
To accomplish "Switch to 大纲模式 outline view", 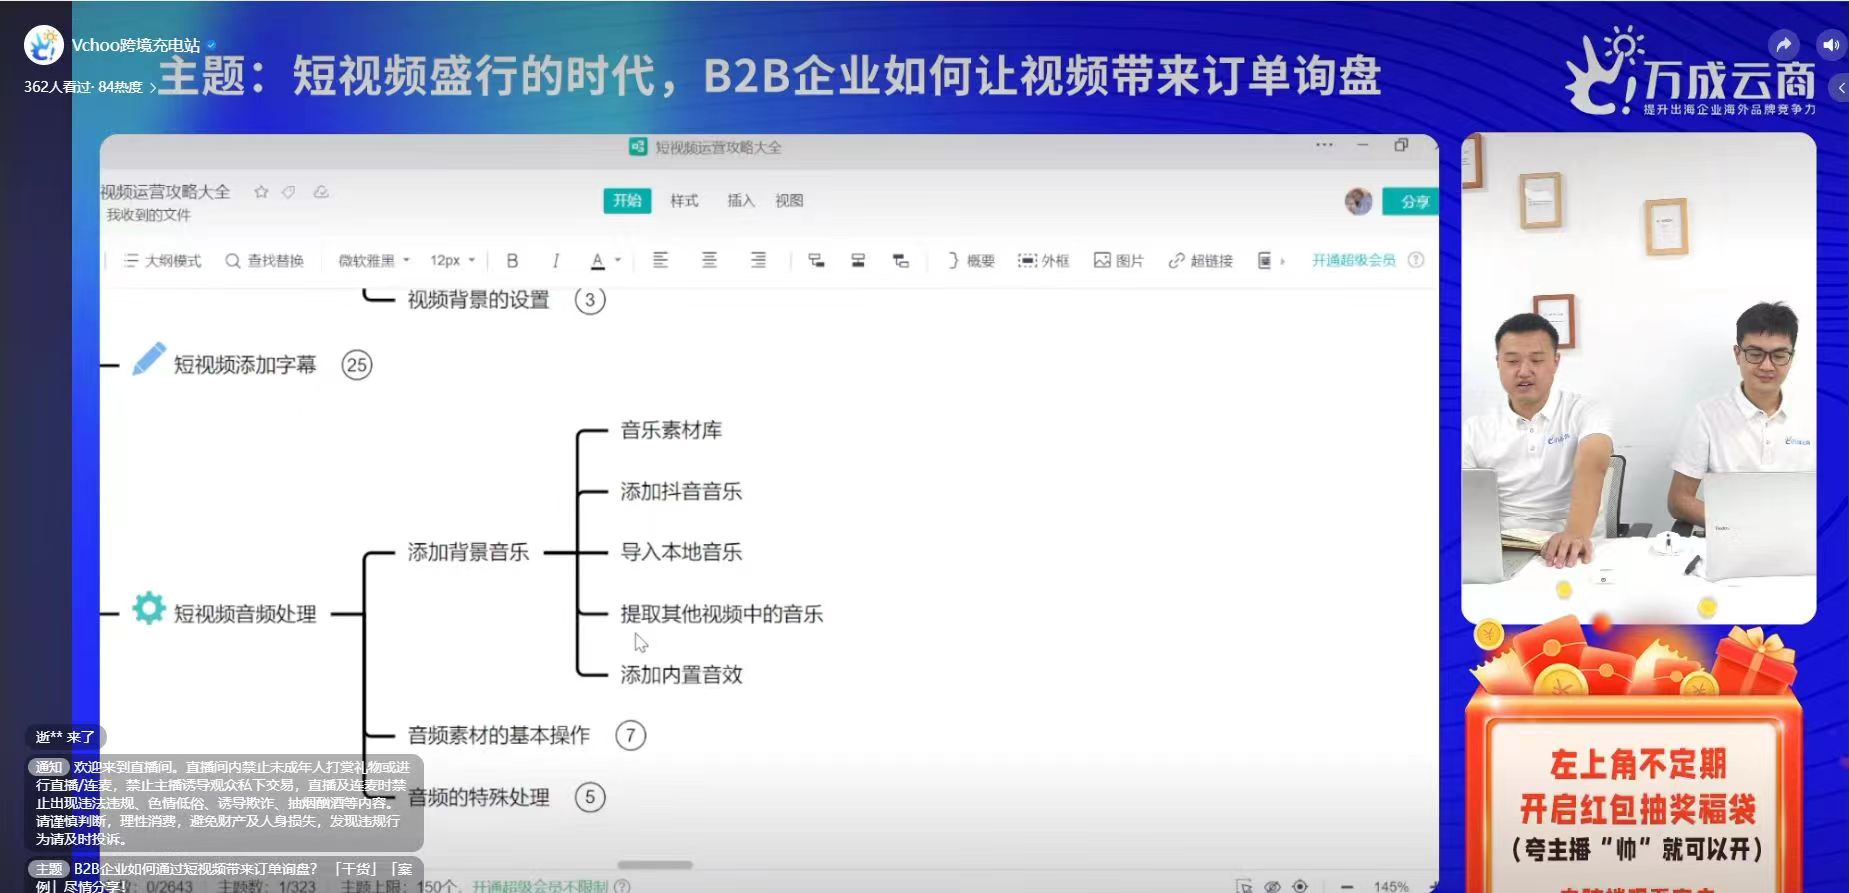I will coord(162,261).
